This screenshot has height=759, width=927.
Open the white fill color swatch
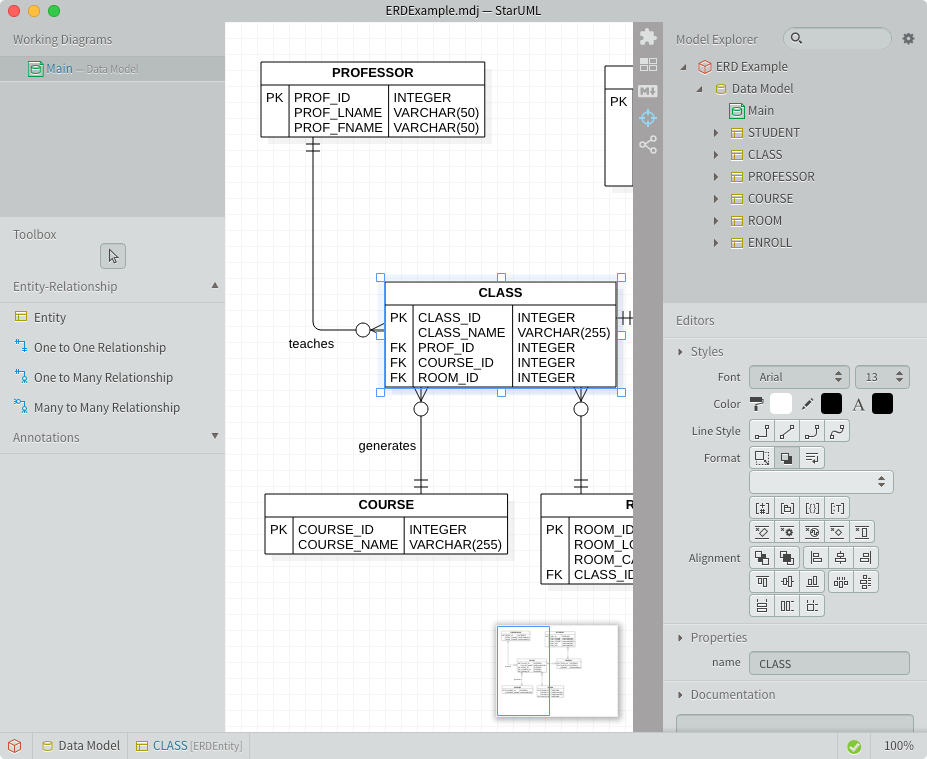pyautogui.click(x=781, y=404)
